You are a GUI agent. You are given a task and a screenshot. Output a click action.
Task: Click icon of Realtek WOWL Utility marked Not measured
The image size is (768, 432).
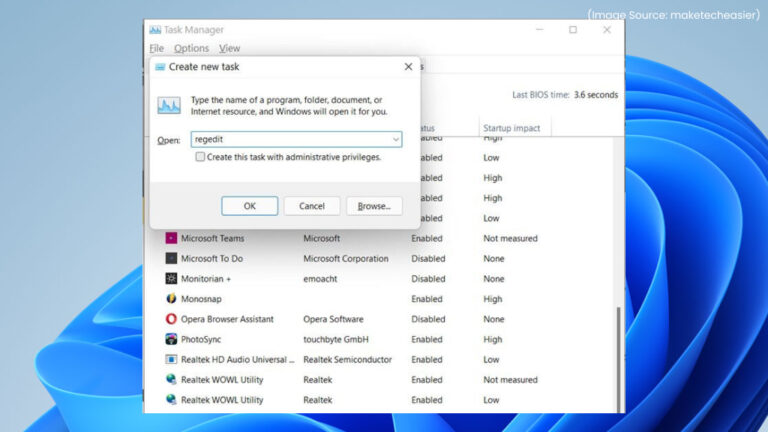[x=171, y=379]
